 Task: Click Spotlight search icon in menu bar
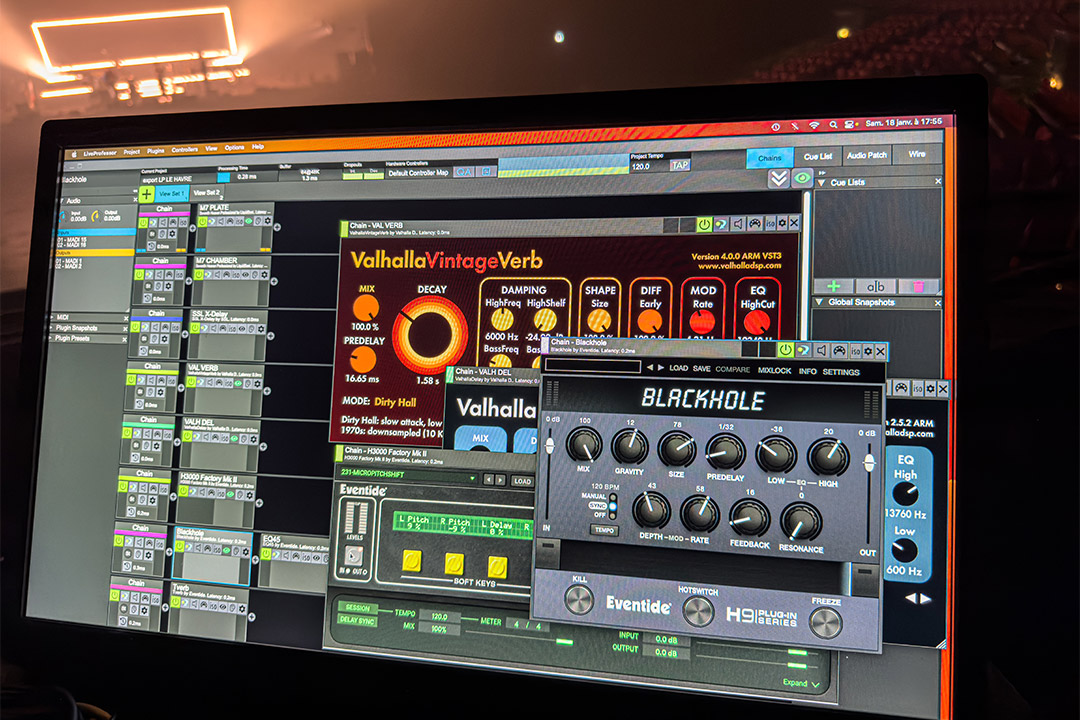[833, 125]
